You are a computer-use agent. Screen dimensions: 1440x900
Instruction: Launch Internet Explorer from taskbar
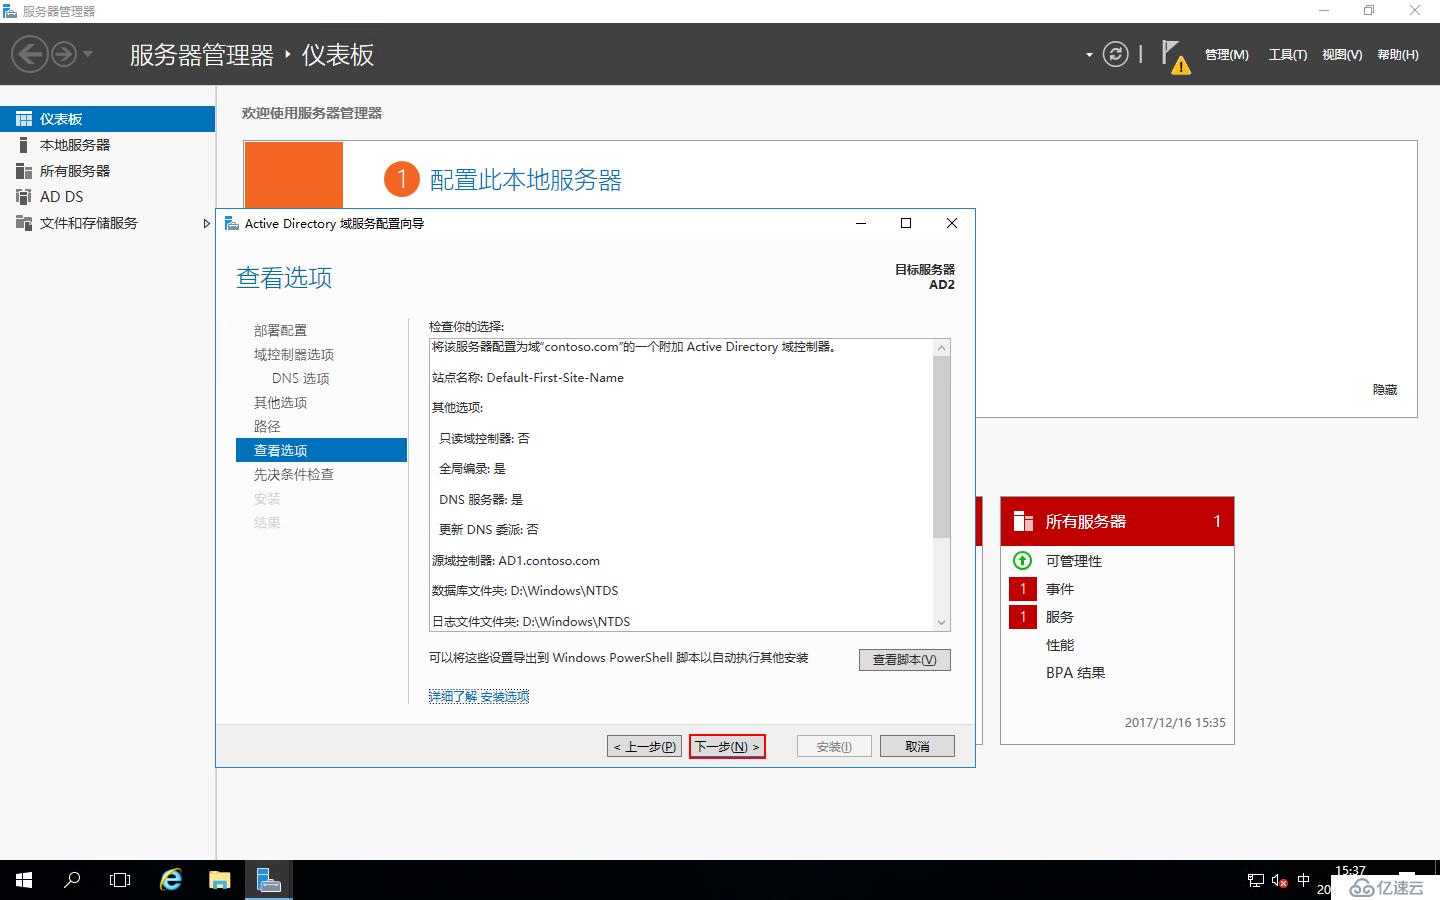[171, 880]
